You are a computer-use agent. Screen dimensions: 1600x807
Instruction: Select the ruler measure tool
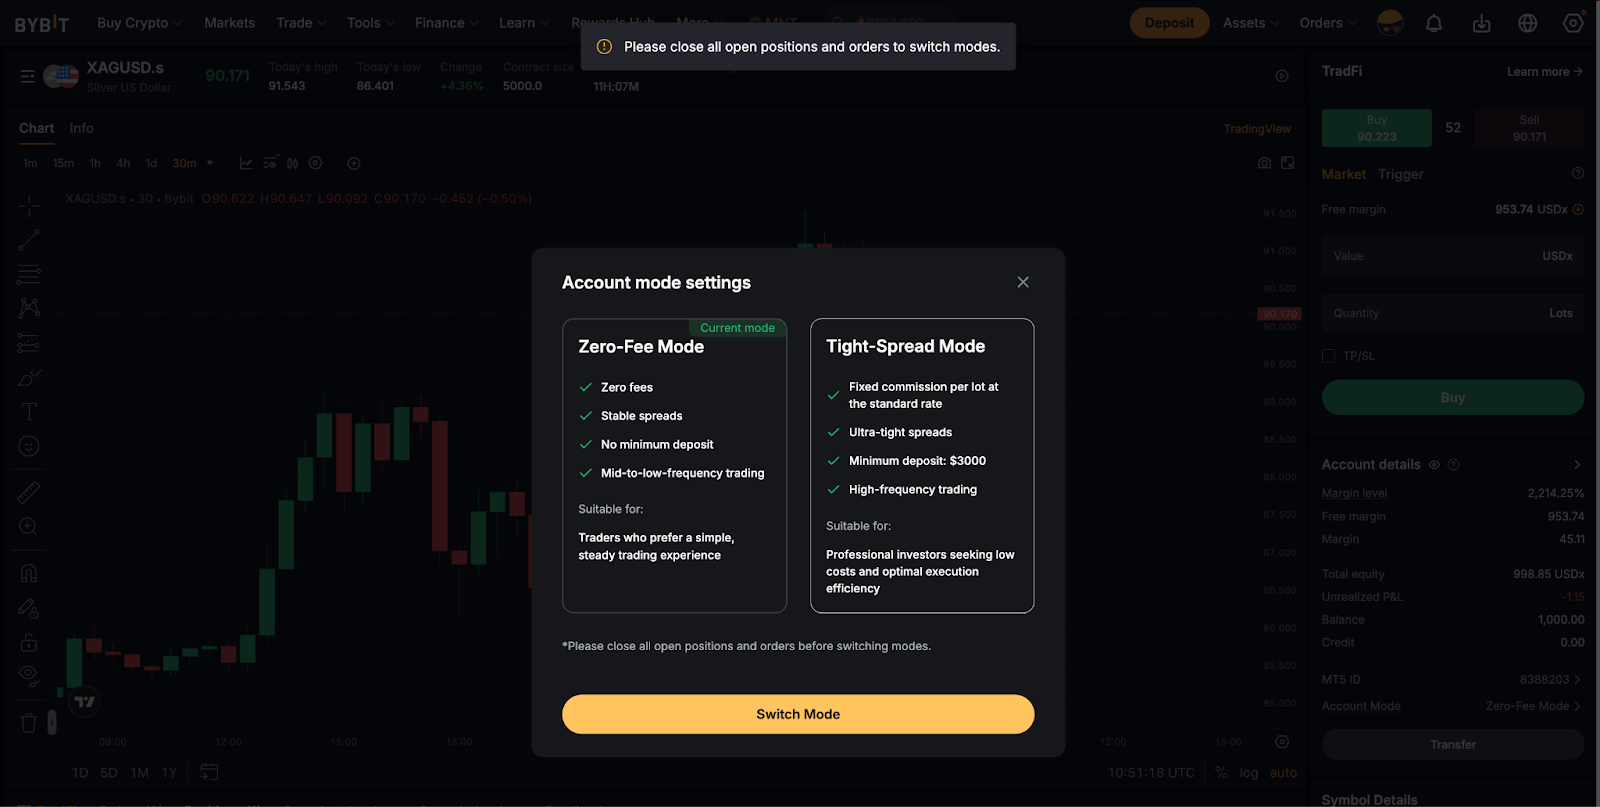pos(29,492)
